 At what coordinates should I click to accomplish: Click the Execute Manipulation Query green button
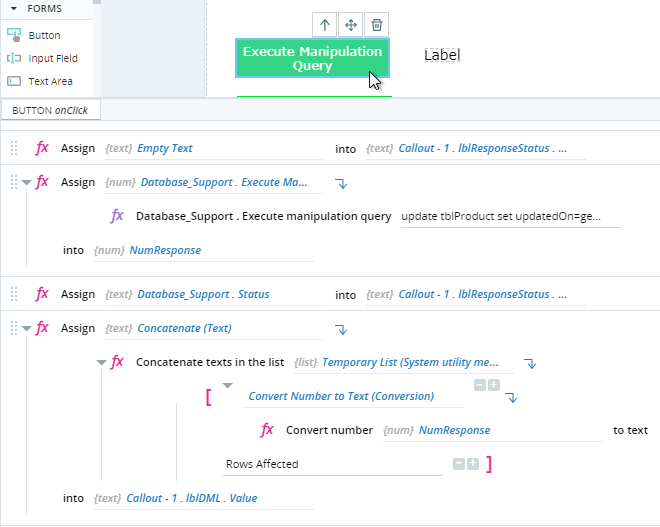point(312,59)
